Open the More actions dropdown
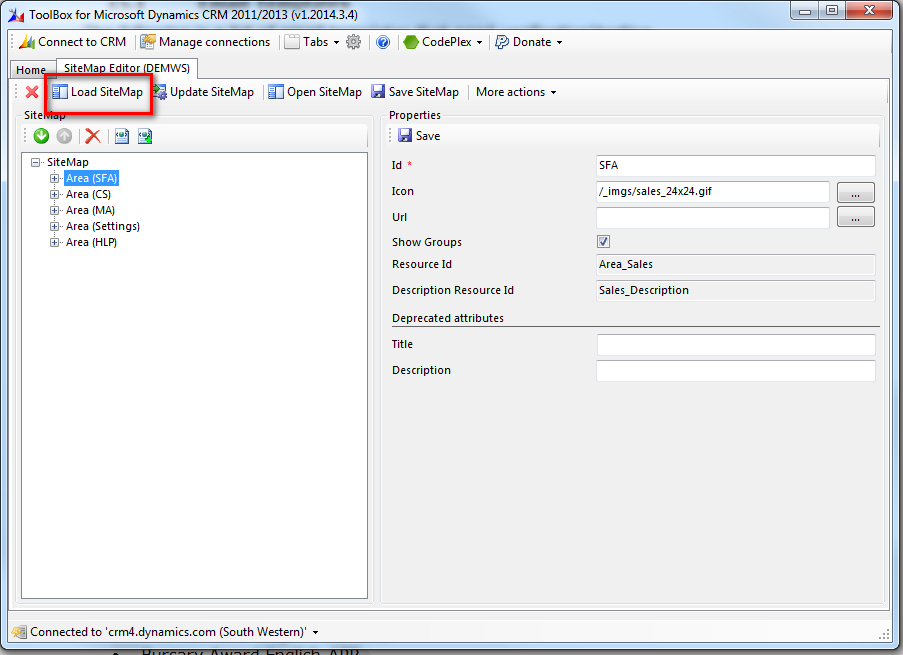 click(516, 92)
